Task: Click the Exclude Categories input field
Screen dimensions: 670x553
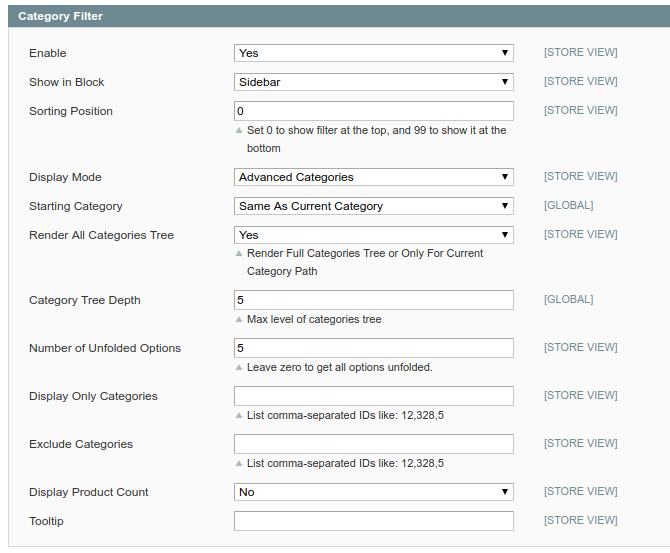Action: coord(373,444)
